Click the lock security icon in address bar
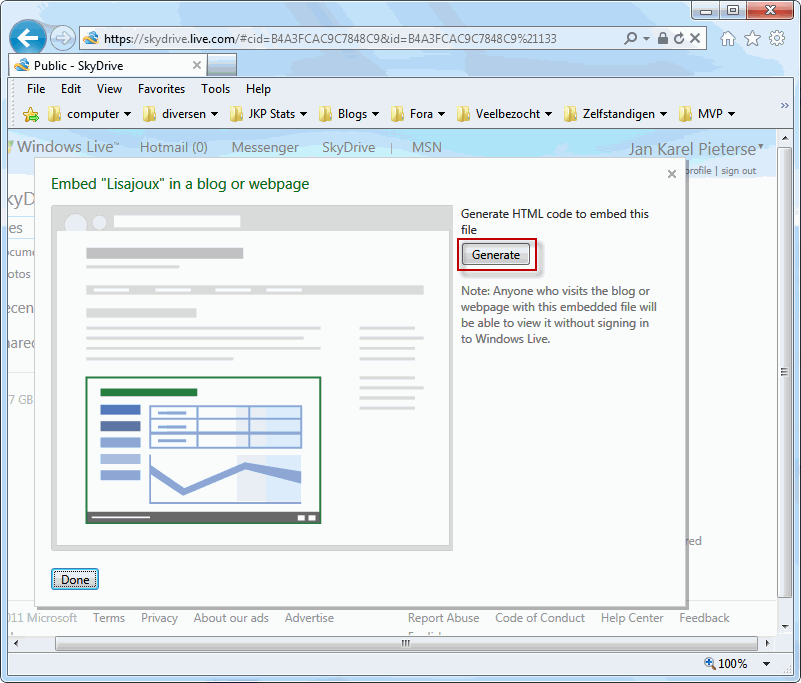Viewport: 801px width, 683px height. pos(663,38)
